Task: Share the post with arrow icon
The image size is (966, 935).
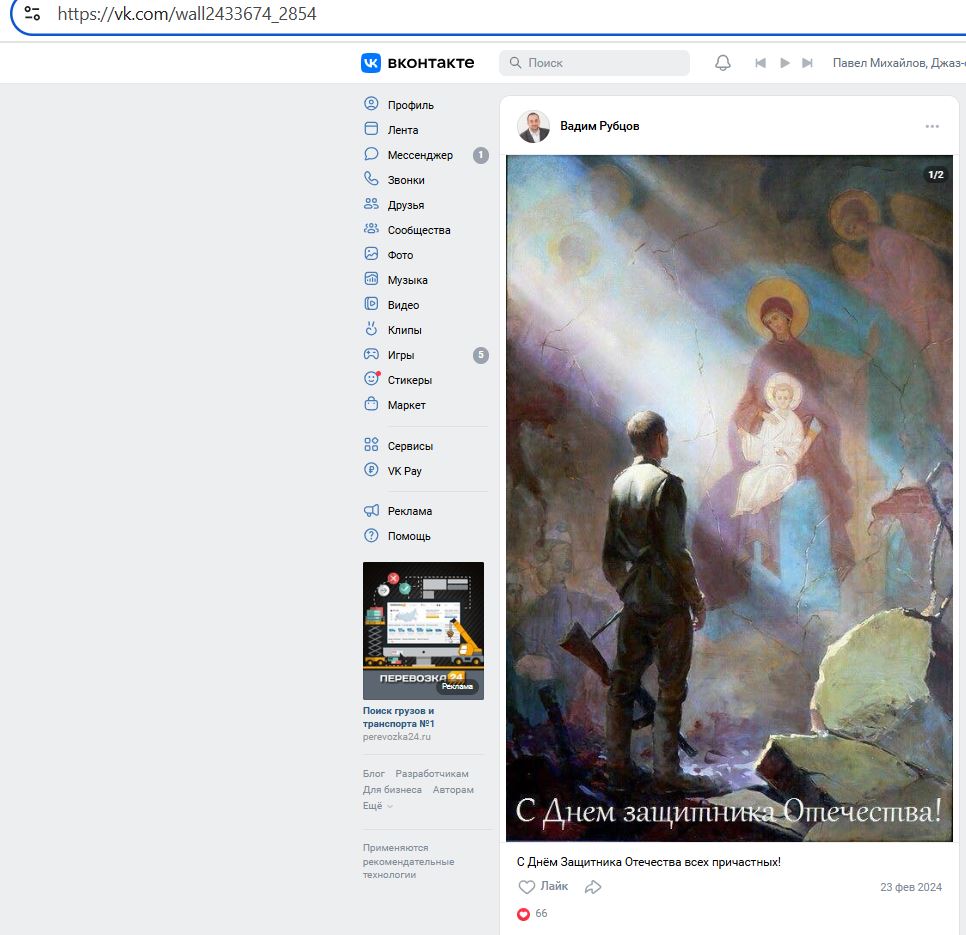Action: coord(593,887)
